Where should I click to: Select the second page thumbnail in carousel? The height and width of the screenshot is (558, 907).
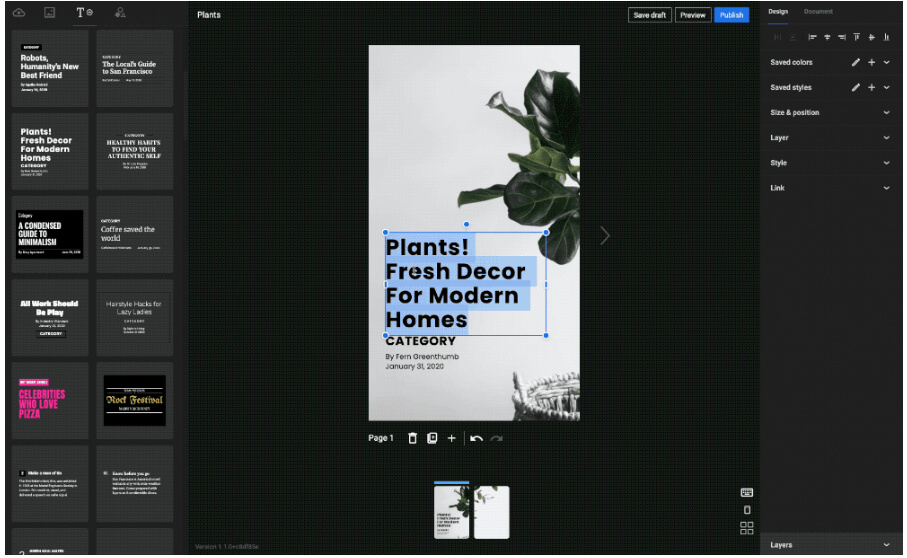click(492, 512)
